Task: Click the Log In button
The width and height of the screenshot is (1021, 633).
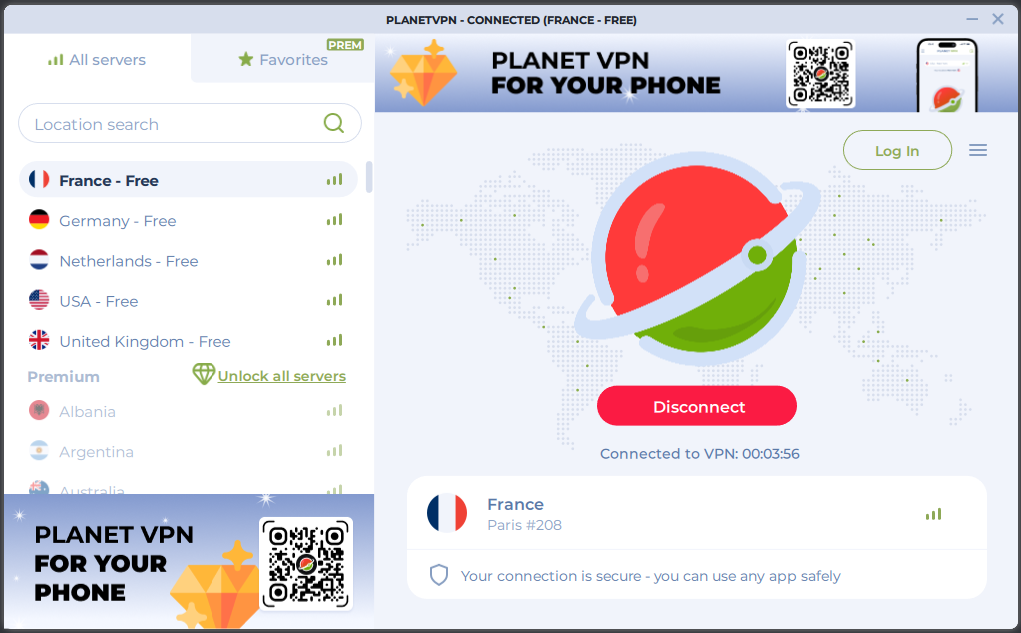Action: click(897, 150)
